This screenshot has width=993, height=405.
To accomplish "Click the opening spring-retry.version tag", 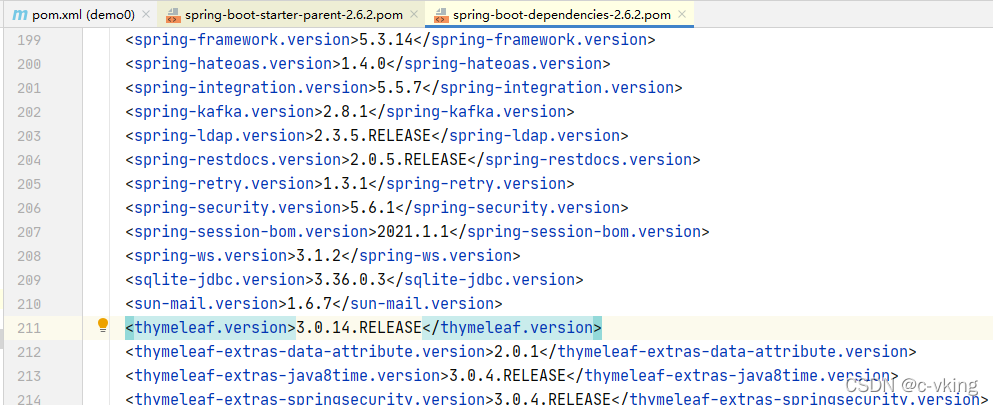I will (224, 184).
